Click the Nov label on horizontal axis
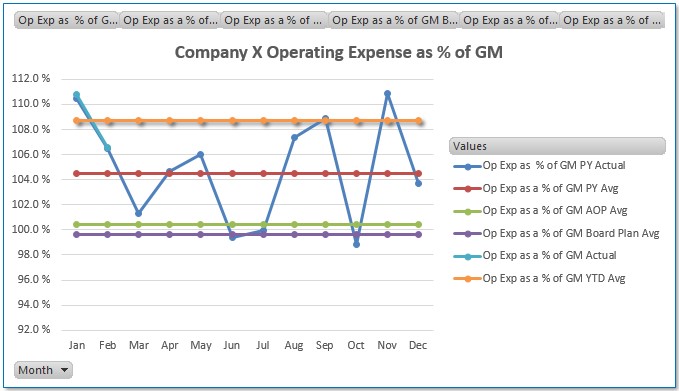679x391 pixels. (387, 345)
